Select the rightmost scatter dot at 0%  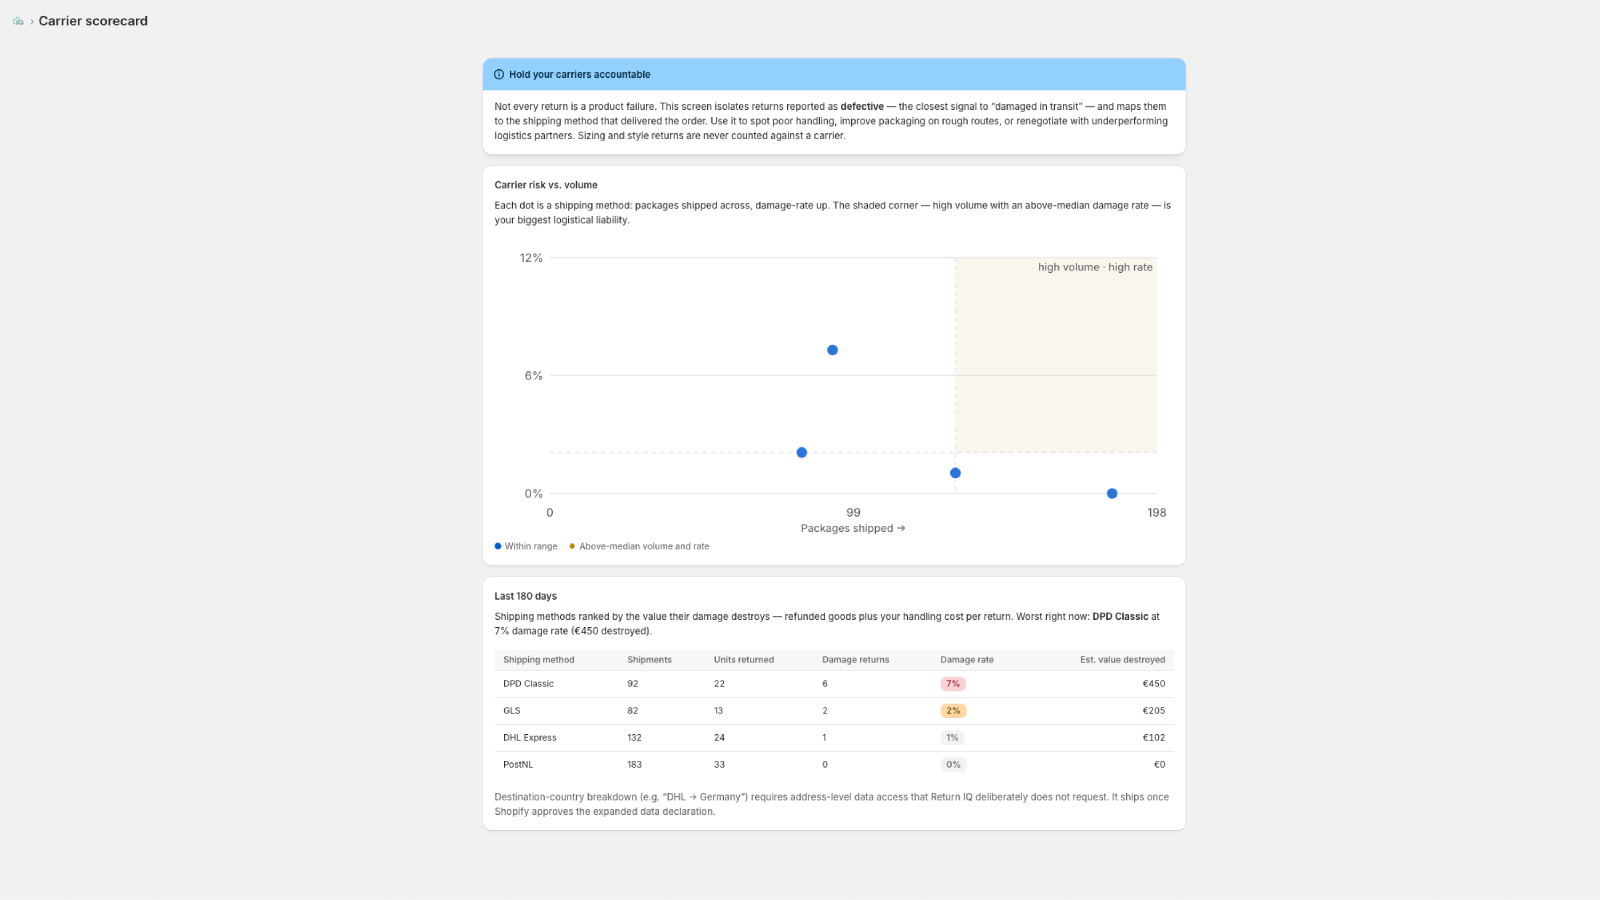tap(1112, 494)
